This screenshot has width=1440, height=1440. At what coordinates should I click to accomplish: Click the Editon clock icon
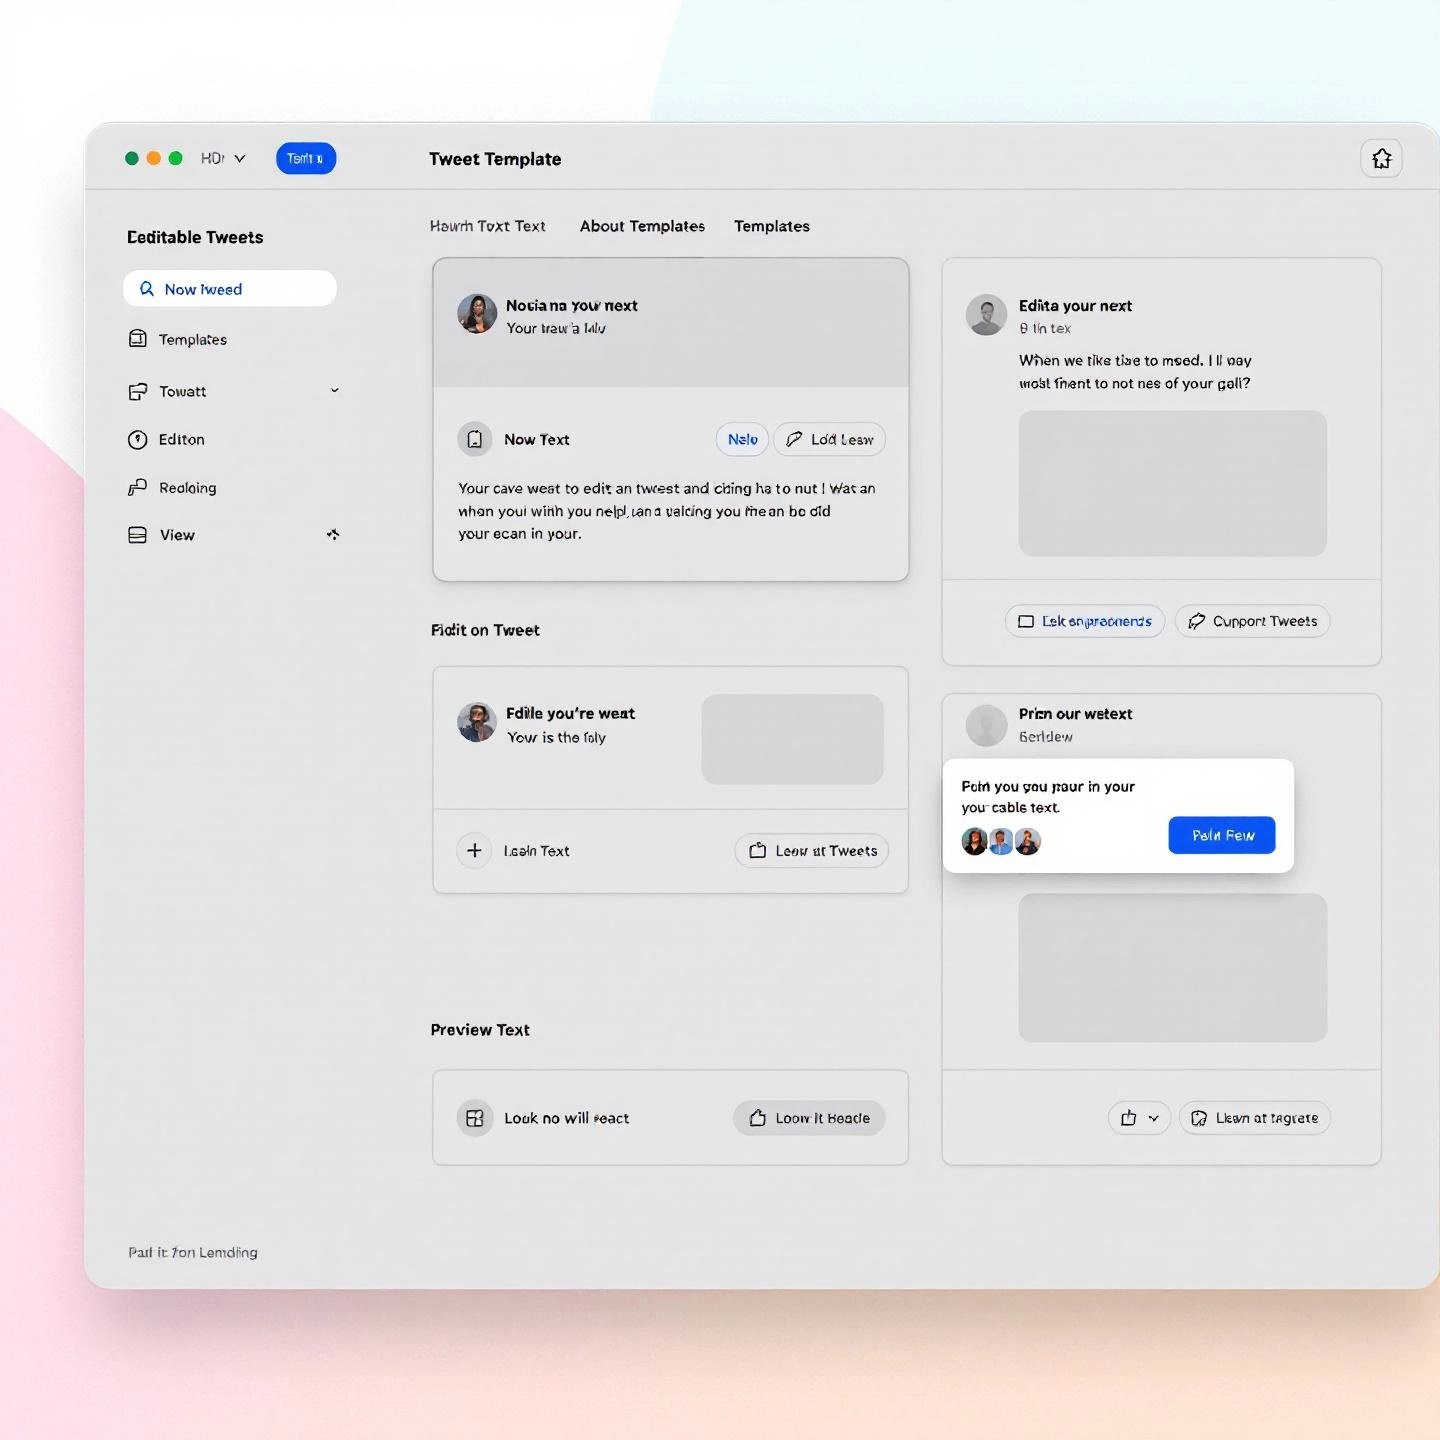click(138, 439)
